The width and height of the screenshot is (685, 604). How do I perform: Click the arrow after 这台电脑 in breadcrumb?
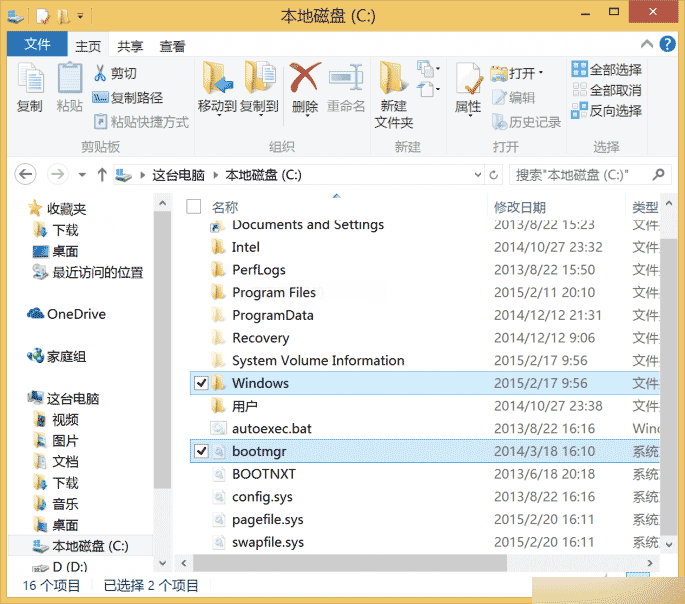[x=215, y=175]
